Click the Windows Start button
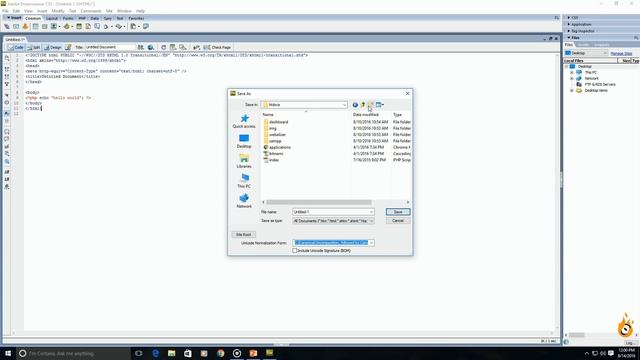The width and height of the screenshot is (640, 360). coord(8,353)
